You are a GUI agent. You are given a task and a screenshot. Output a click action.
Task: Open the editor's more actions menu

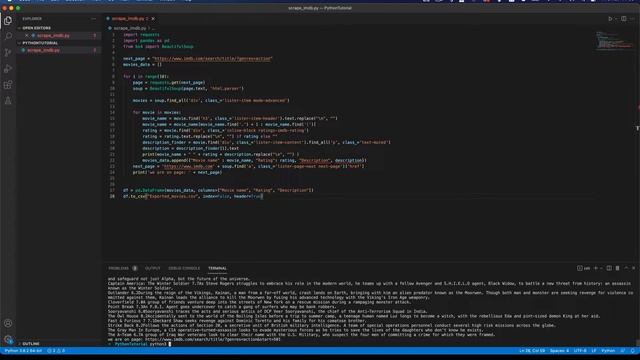click(x=633, y=19)
